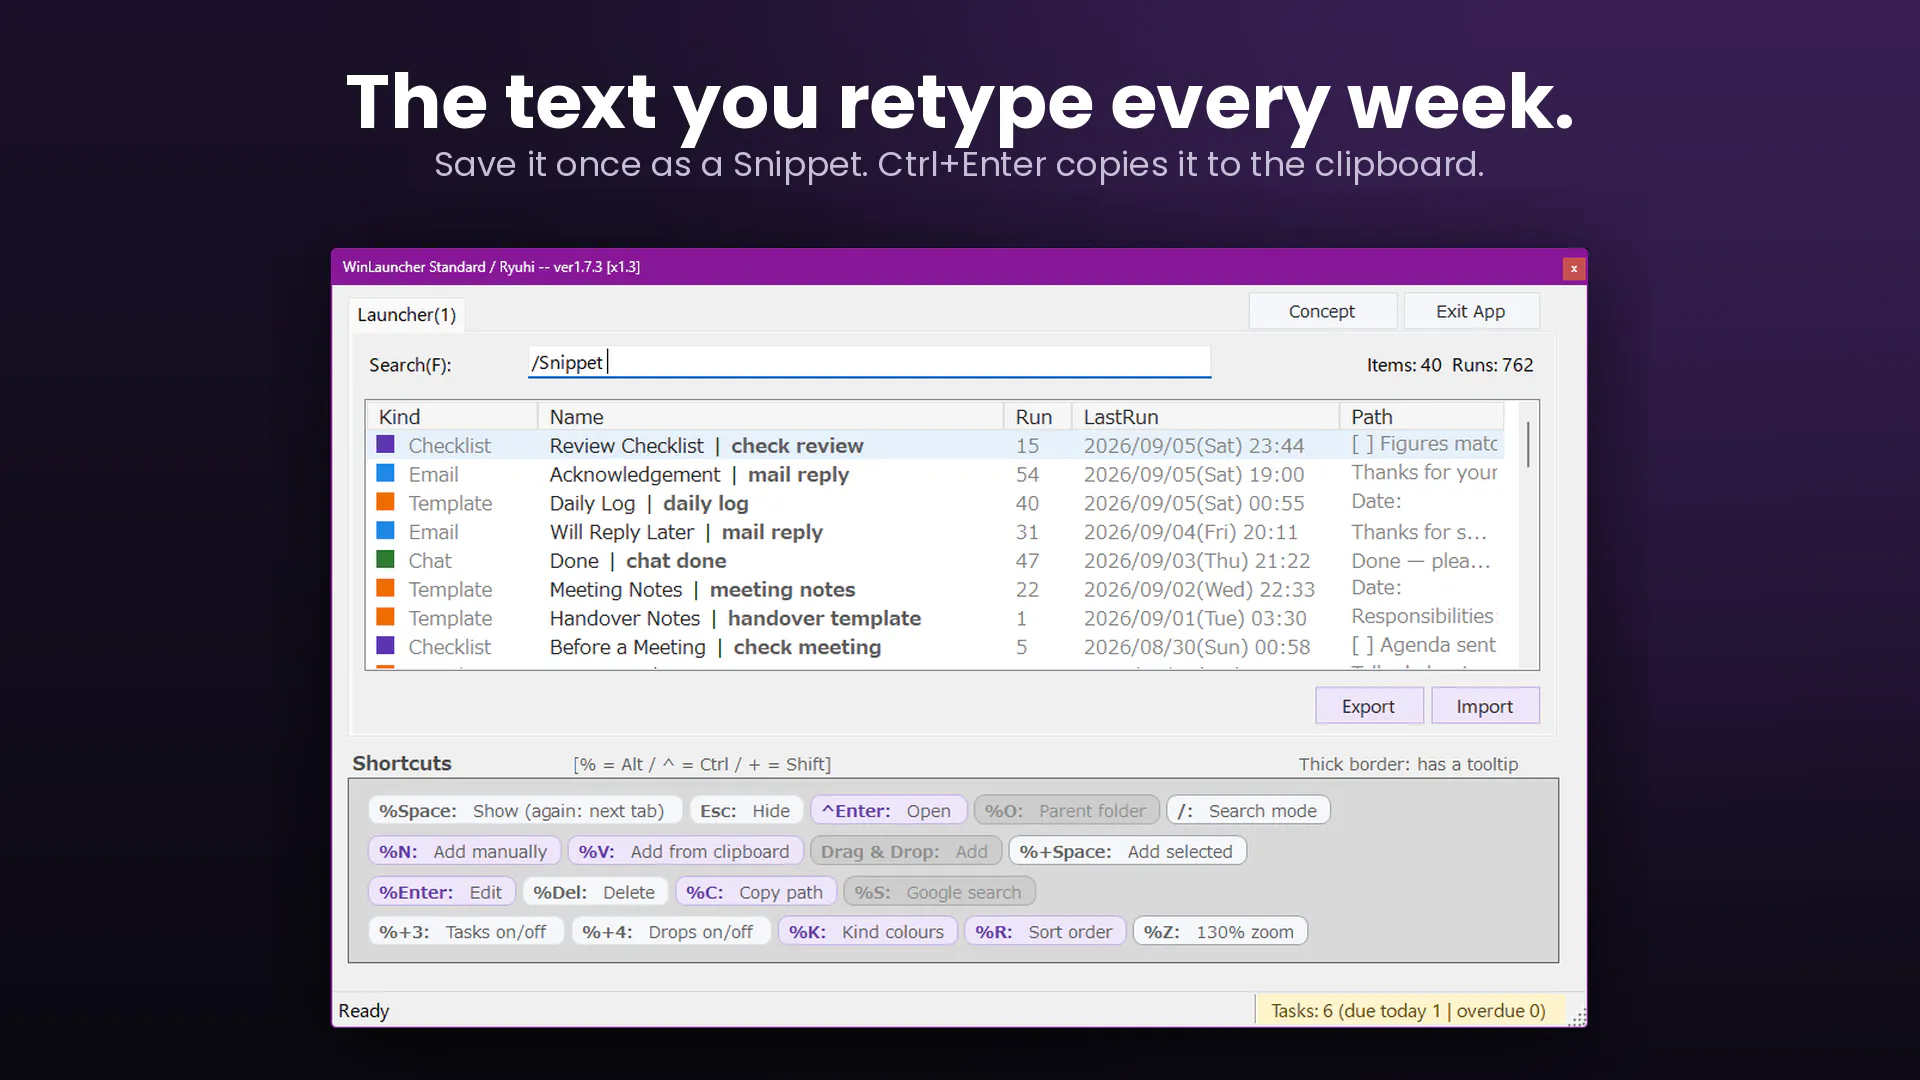Image resolution: width=1920 pixels, height=1080 pixels.
Task: Sort the list by the Name column header
Action: click(x=770, y=416)
